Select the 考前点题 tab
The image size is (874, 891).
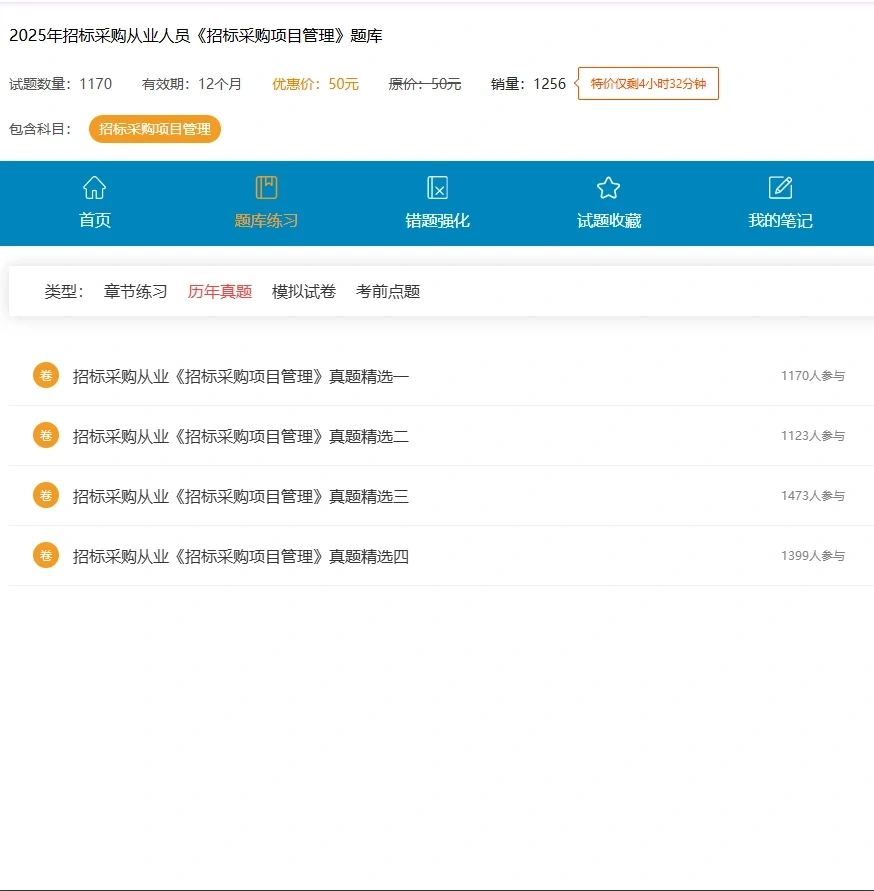pyautogui.click(x=387, y=291)
